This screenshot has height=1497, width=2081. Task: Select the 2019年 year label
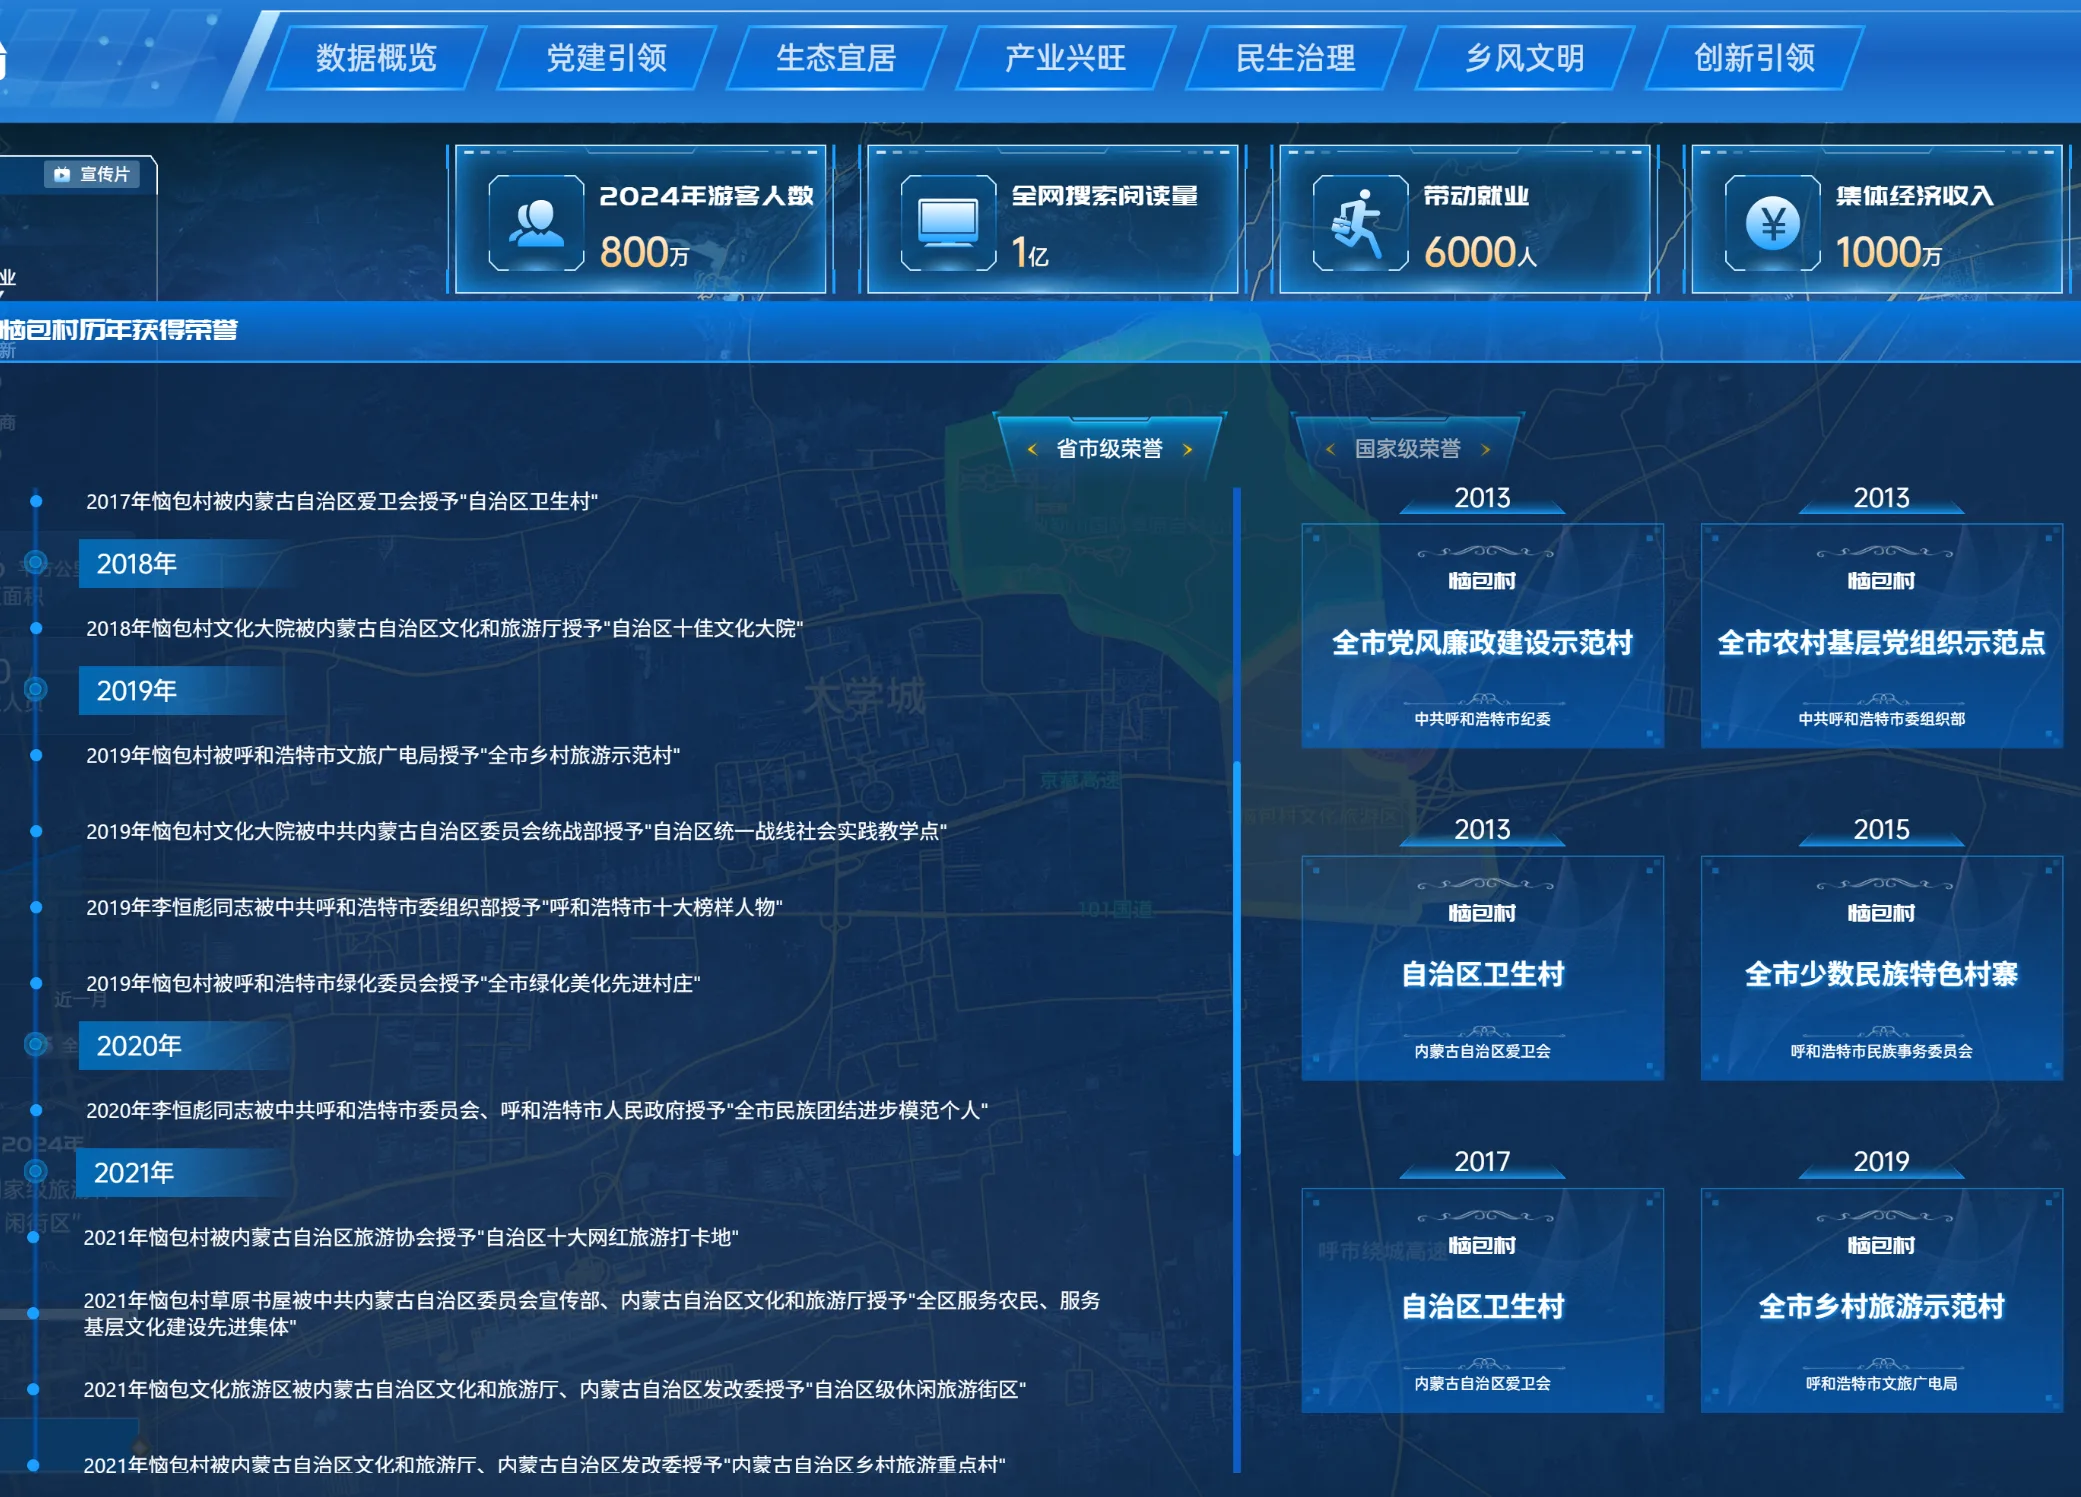(137, 690)
